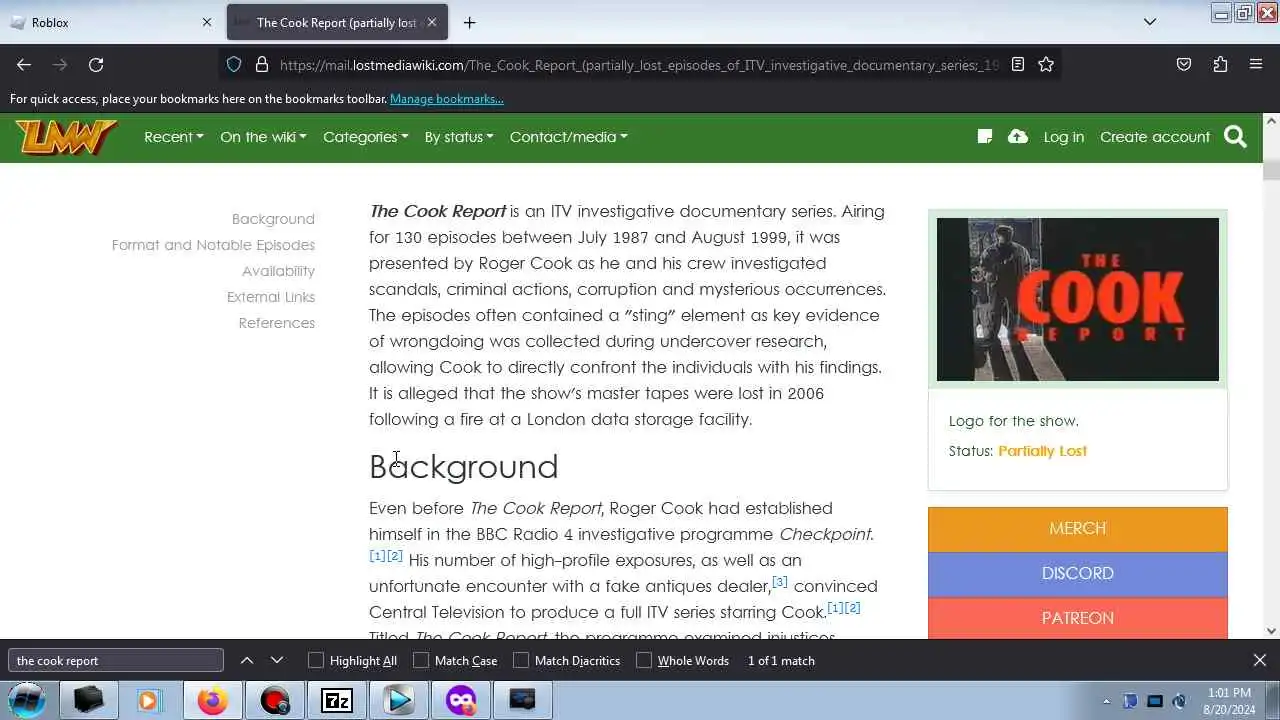Bookmark this page with star icon
The image size is (1280, 720).
coord(1046,64)
